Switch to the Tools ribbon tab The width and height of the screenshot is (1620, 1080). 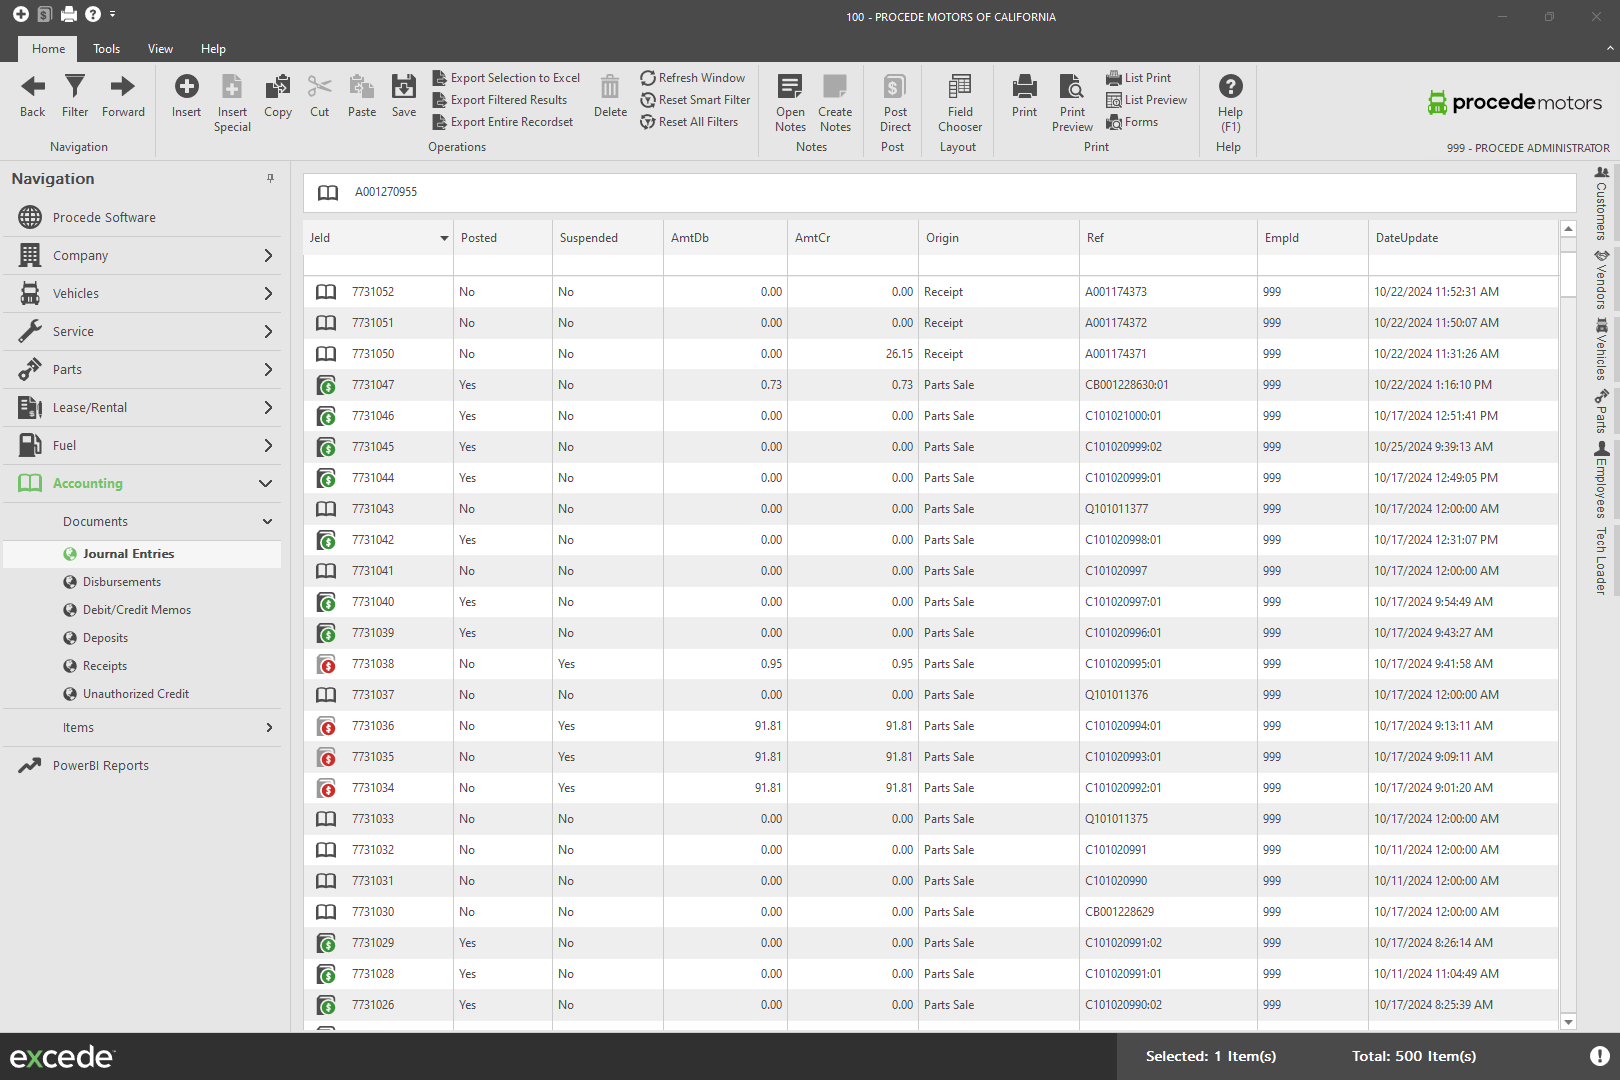[106, 49]
